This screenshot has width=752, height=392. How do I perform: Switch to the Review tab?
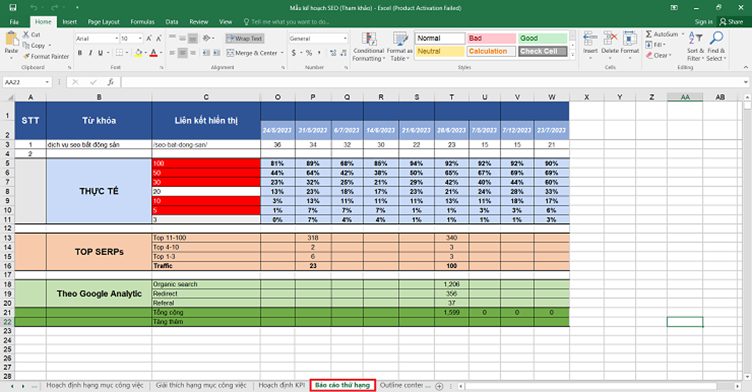199,22
